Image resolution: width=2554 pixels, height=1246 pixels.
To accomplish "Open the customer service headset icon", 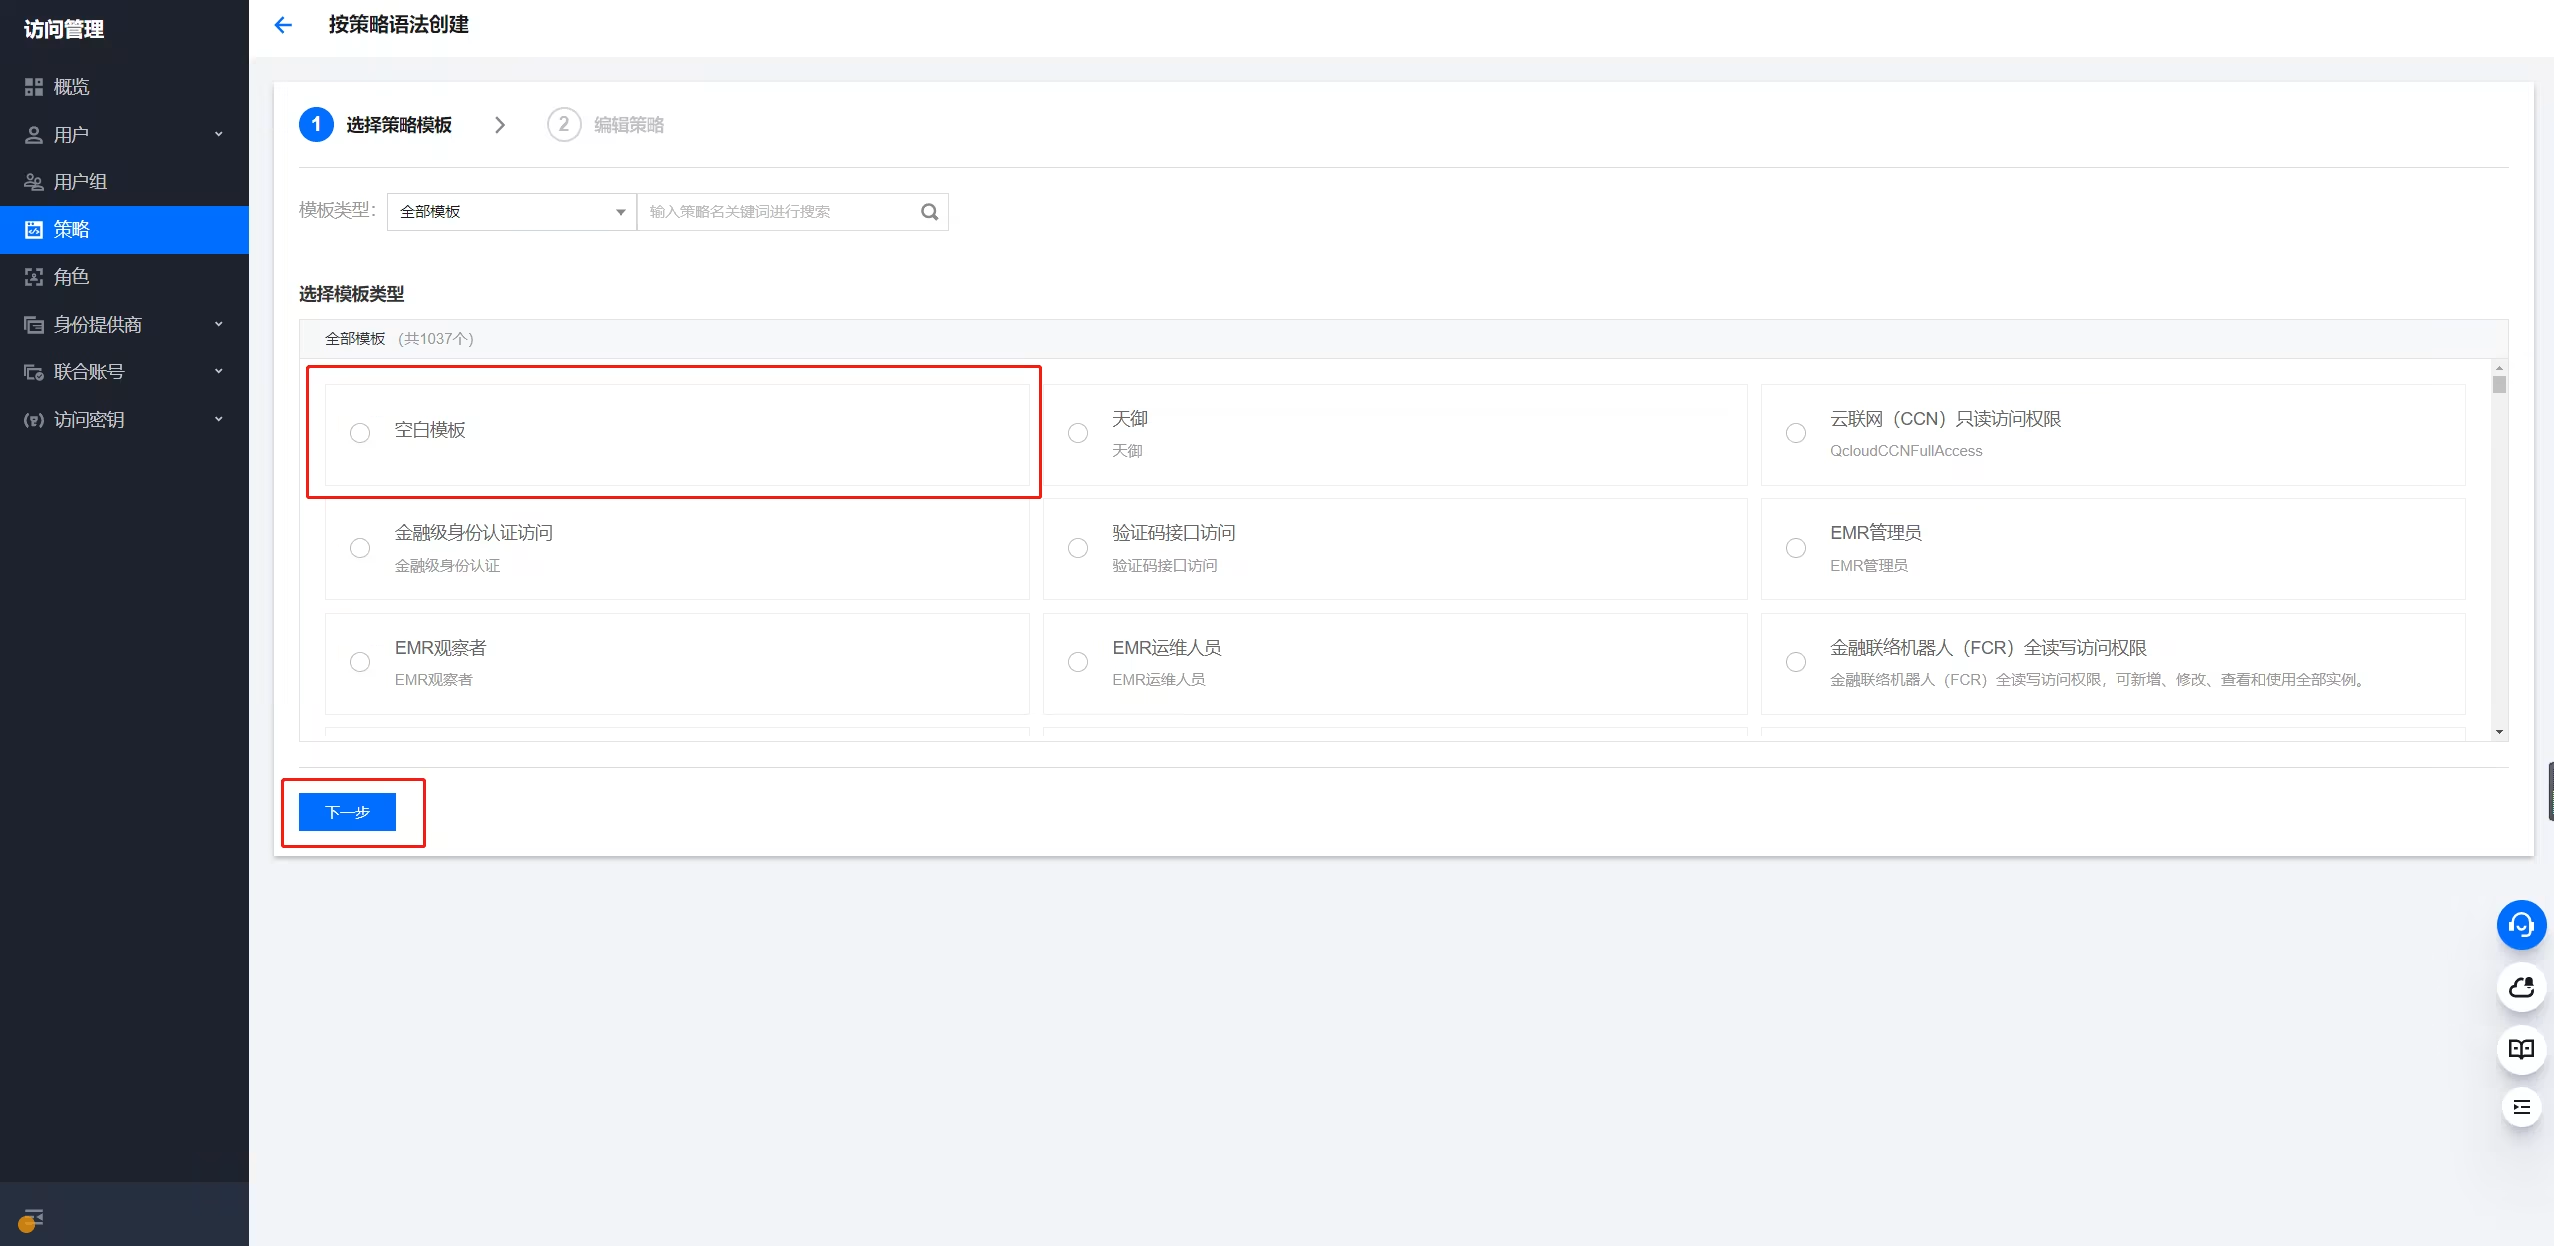I will tap(2521, 925).
